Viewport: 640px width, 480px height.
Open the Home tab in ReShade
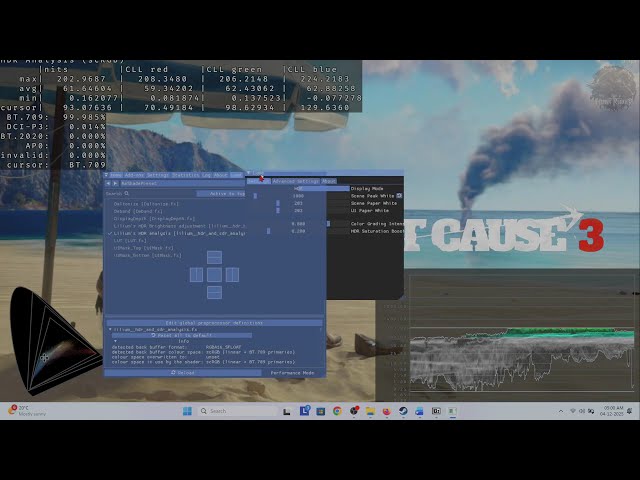[x=116, y=175]
